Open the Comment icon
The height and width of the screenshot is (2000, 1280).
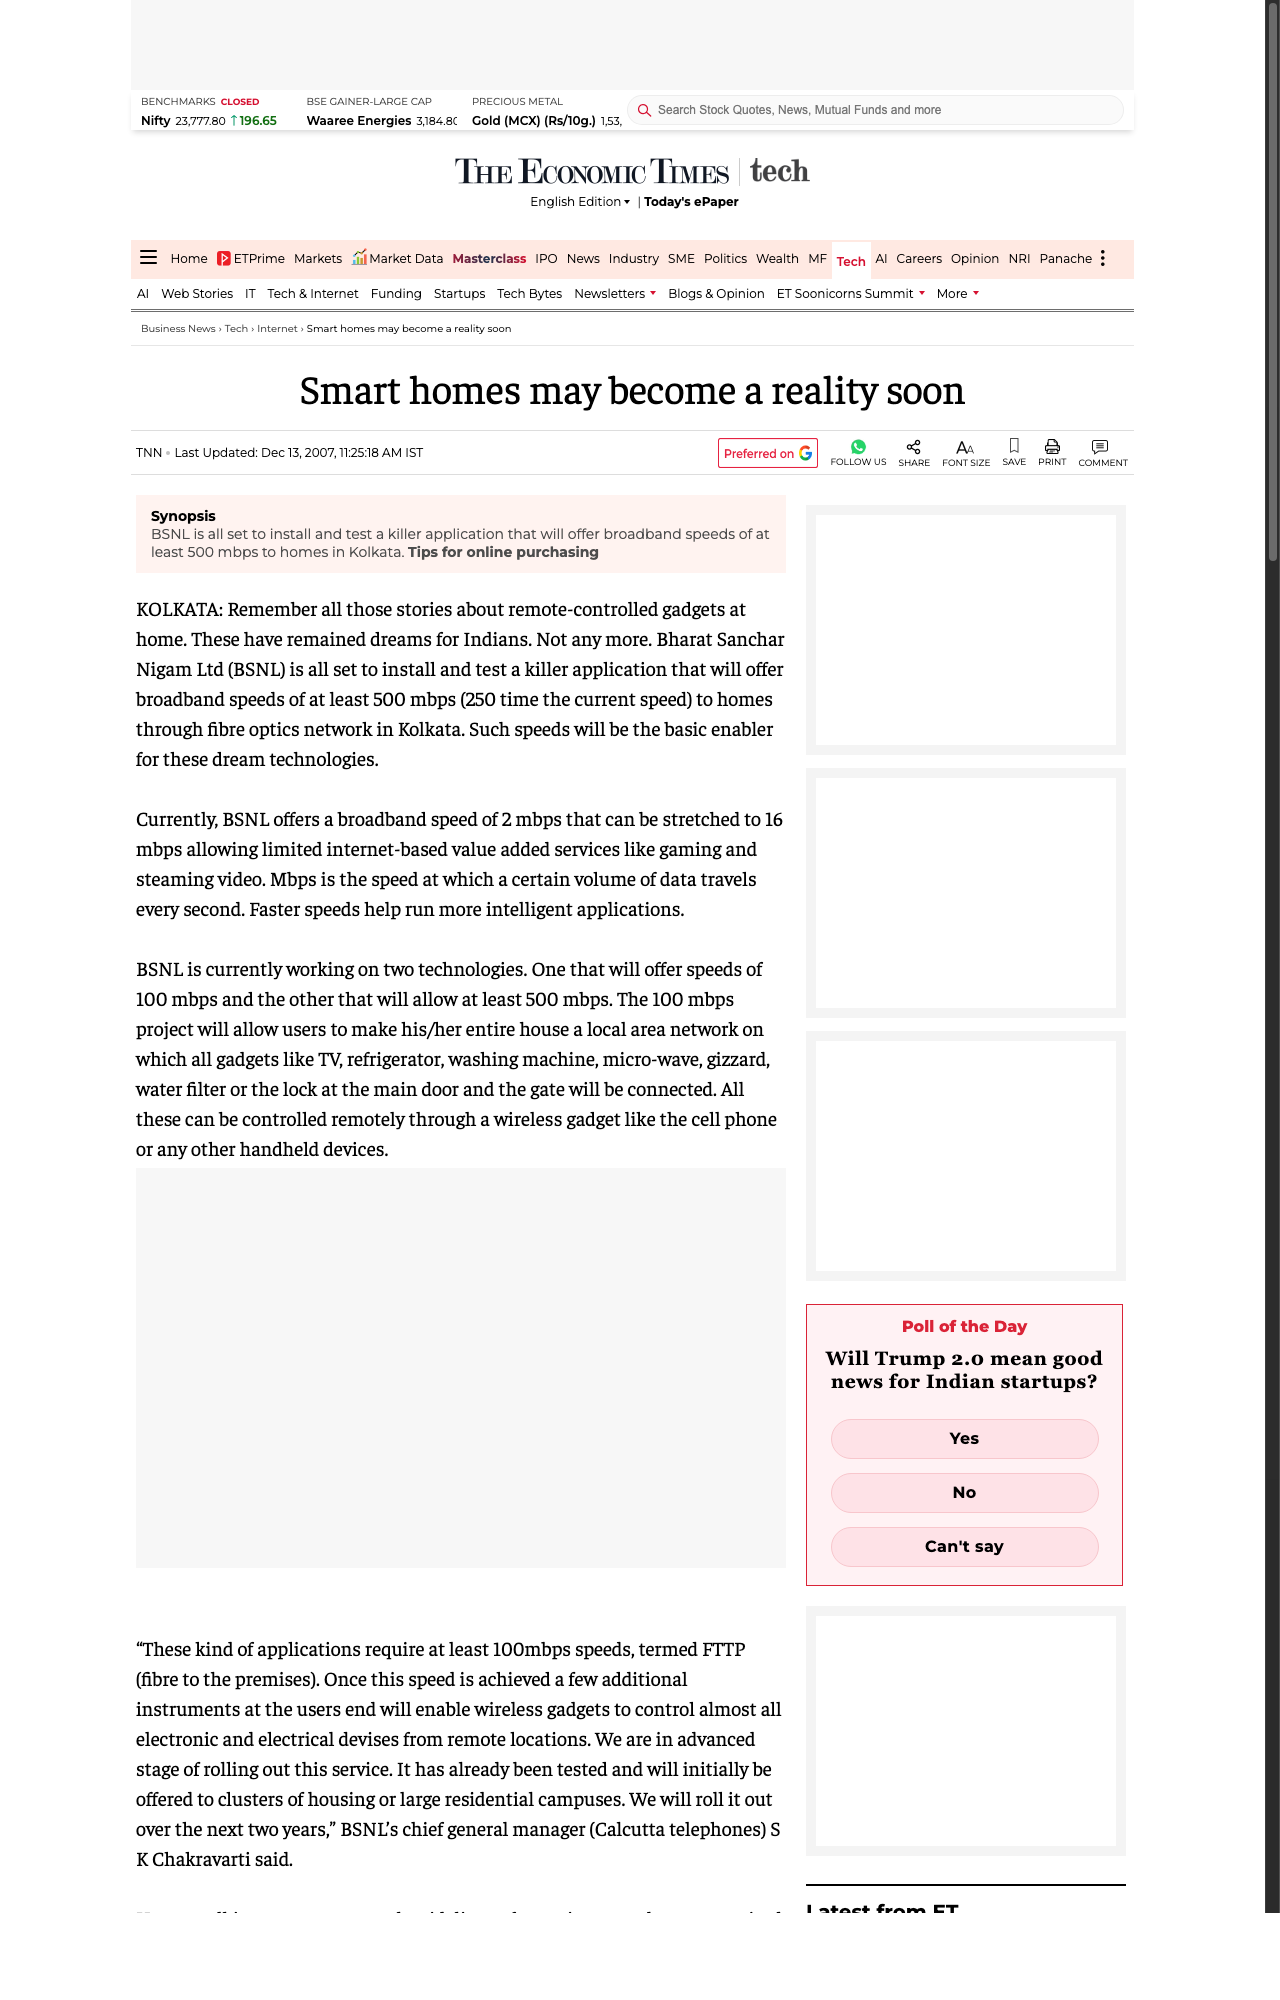click(x=1100, y=447)
